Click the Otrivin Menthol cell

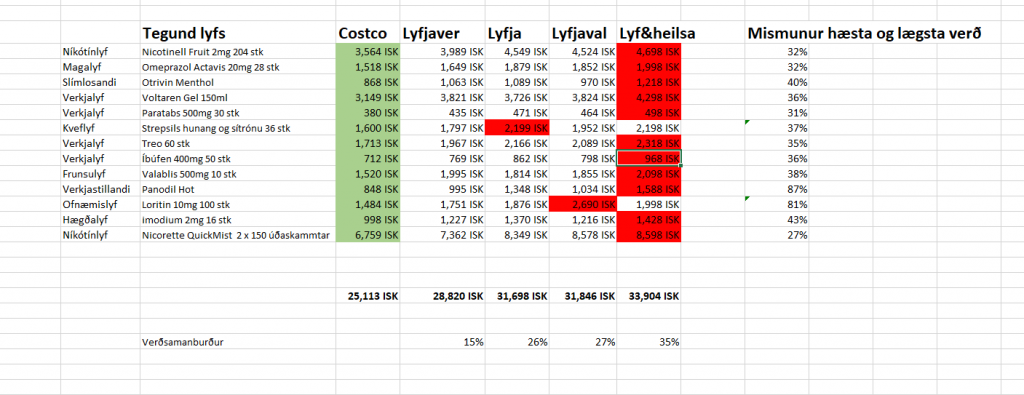[x=238, y=82]
